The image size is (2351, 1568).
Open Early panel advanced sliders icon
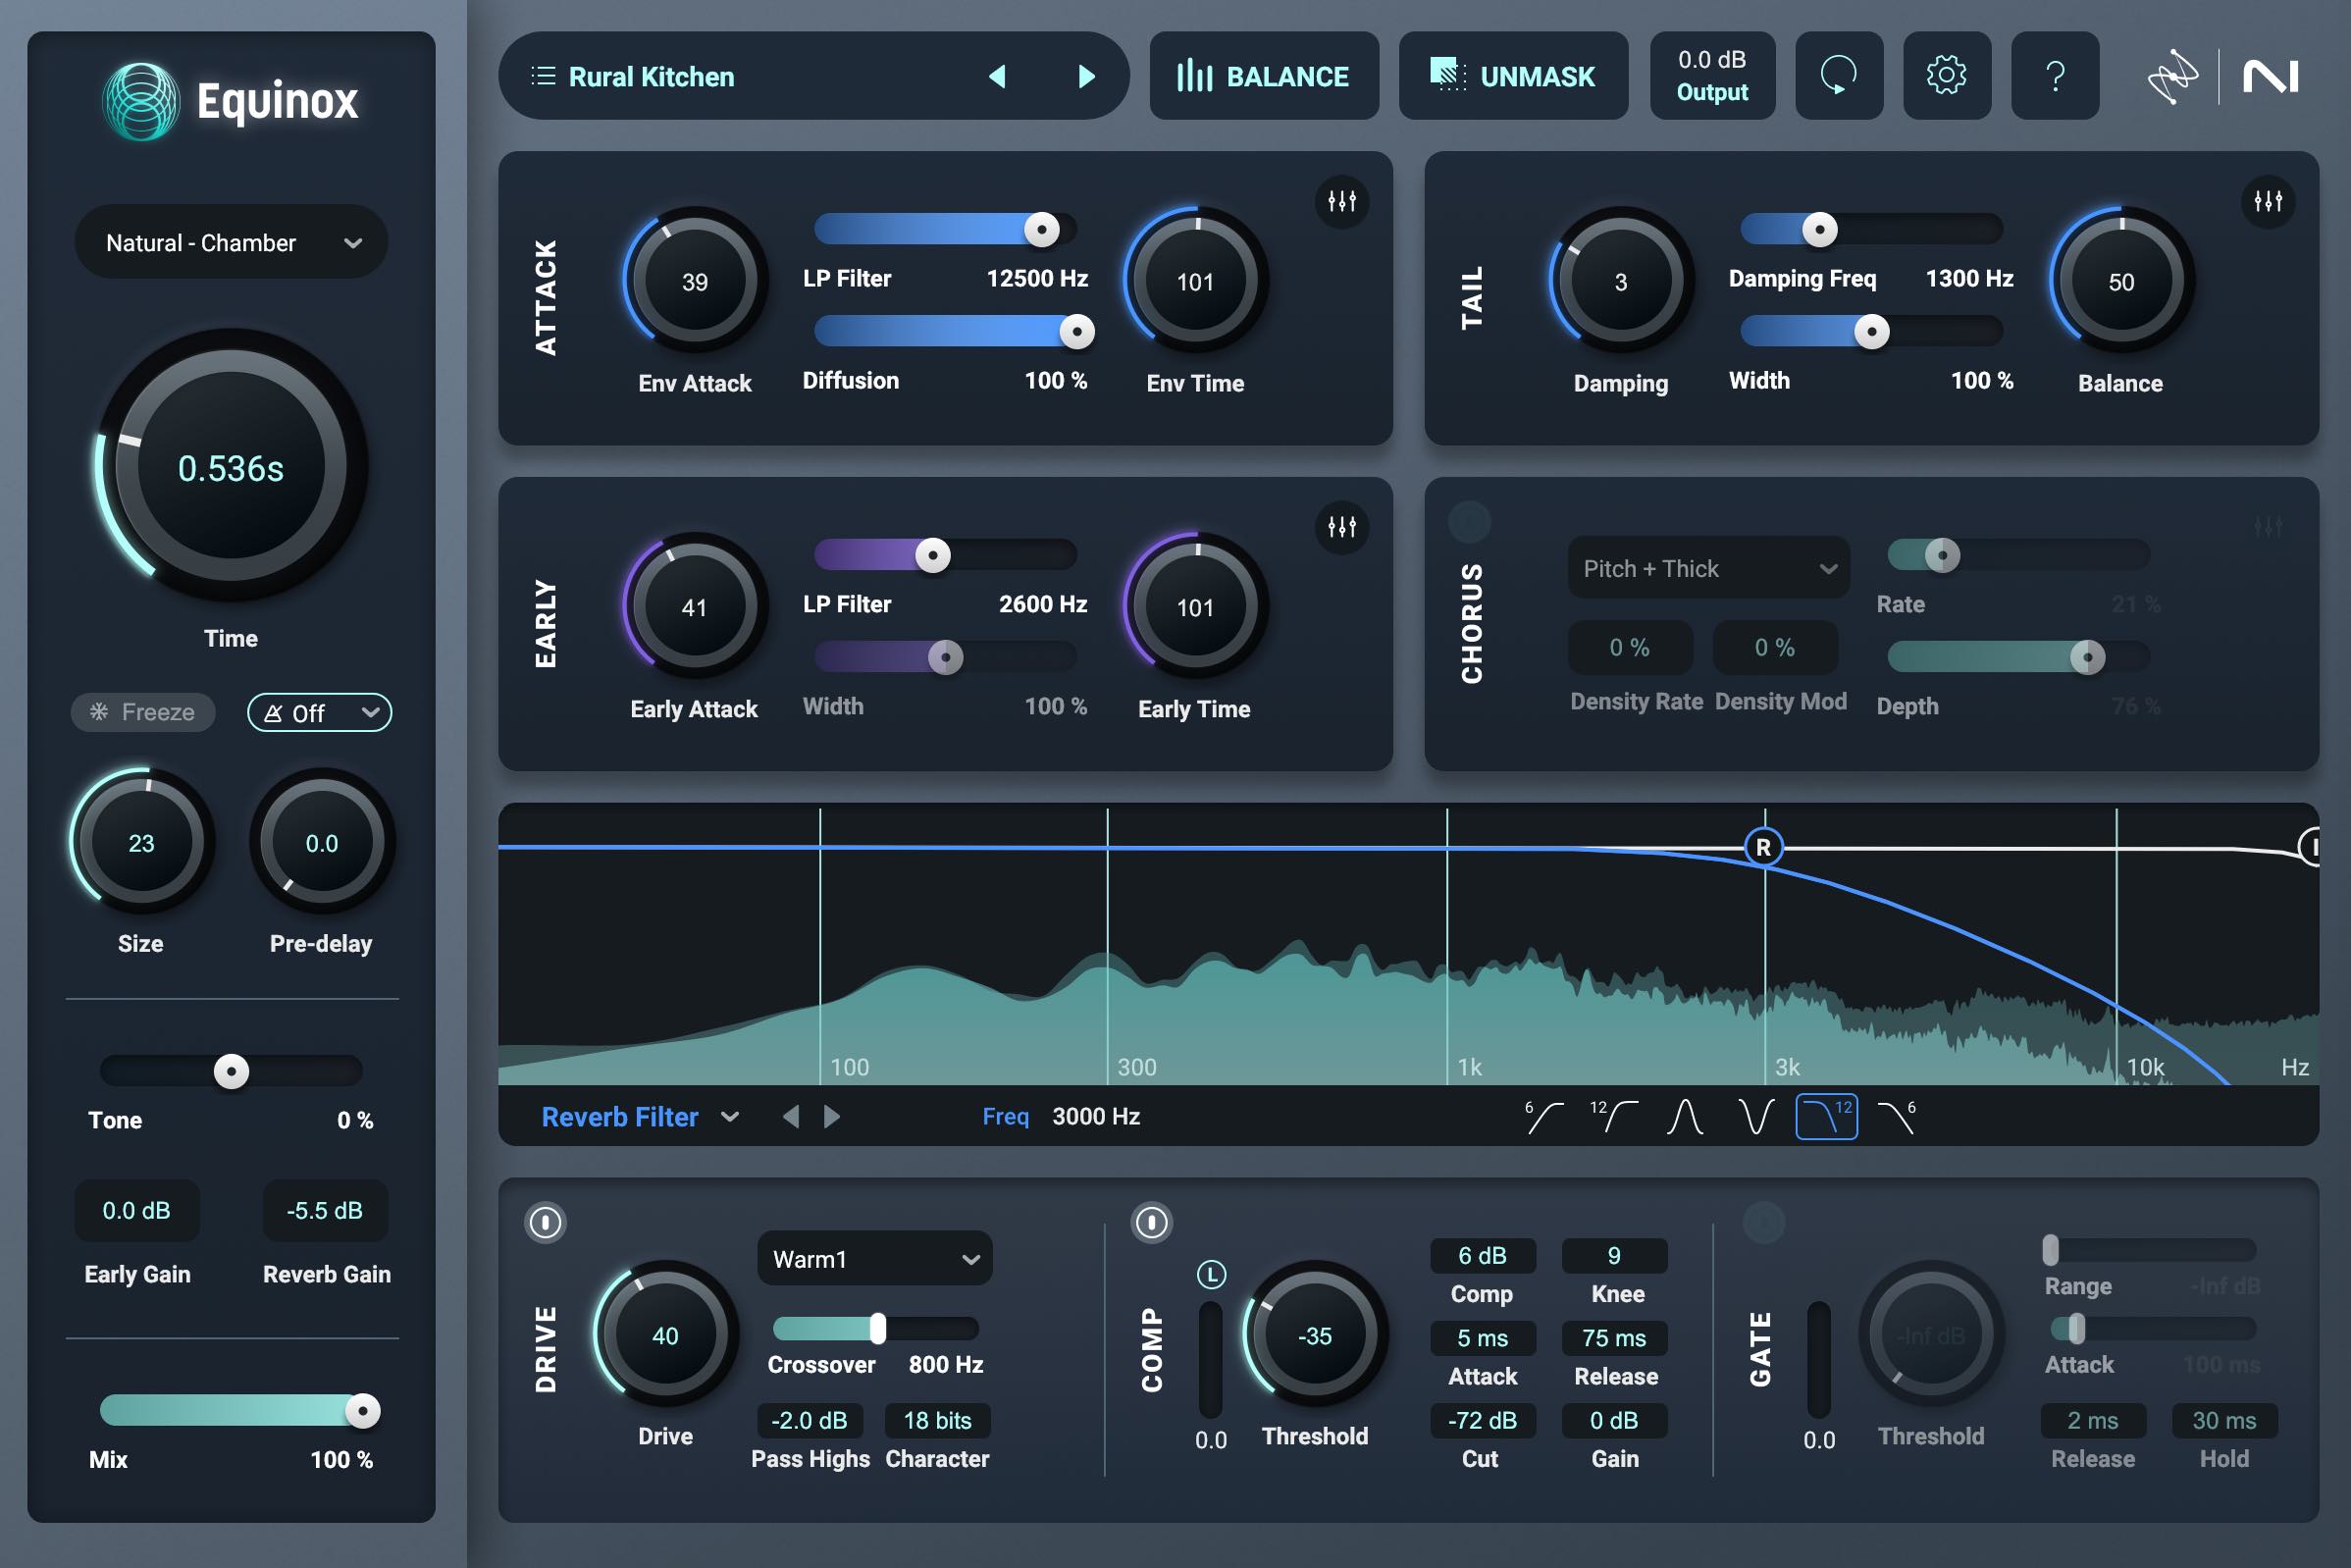pyautogui.click(x=1341, y=527)
